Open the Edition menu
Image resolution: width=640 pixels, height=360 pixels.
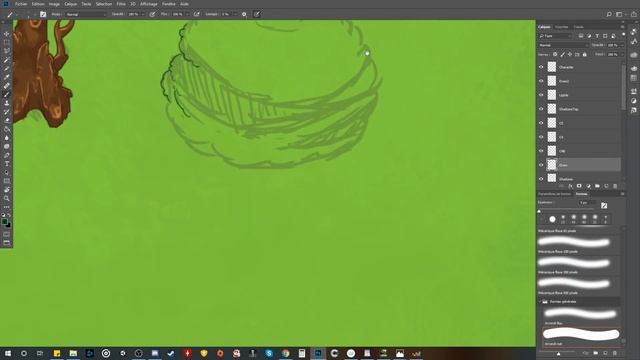[x=38, y=4]
